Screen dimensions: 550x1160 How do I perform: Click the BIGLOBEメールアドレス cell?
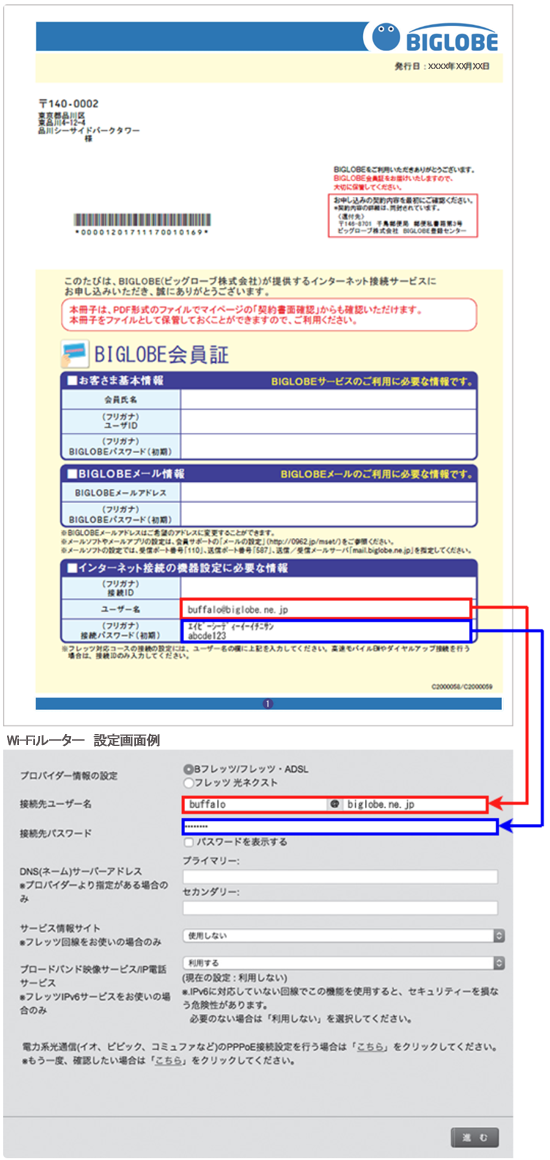(x=122, y=491)
